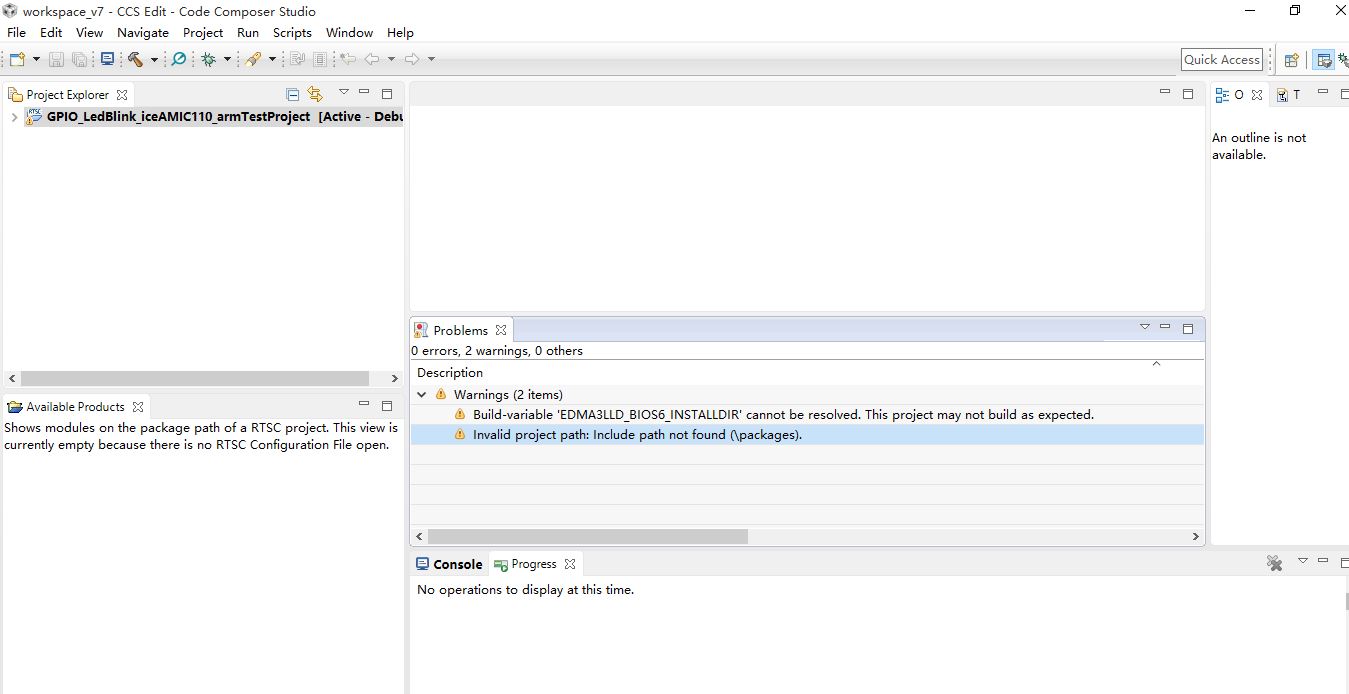Maximize the Project Explorer panel

(387, 93)
